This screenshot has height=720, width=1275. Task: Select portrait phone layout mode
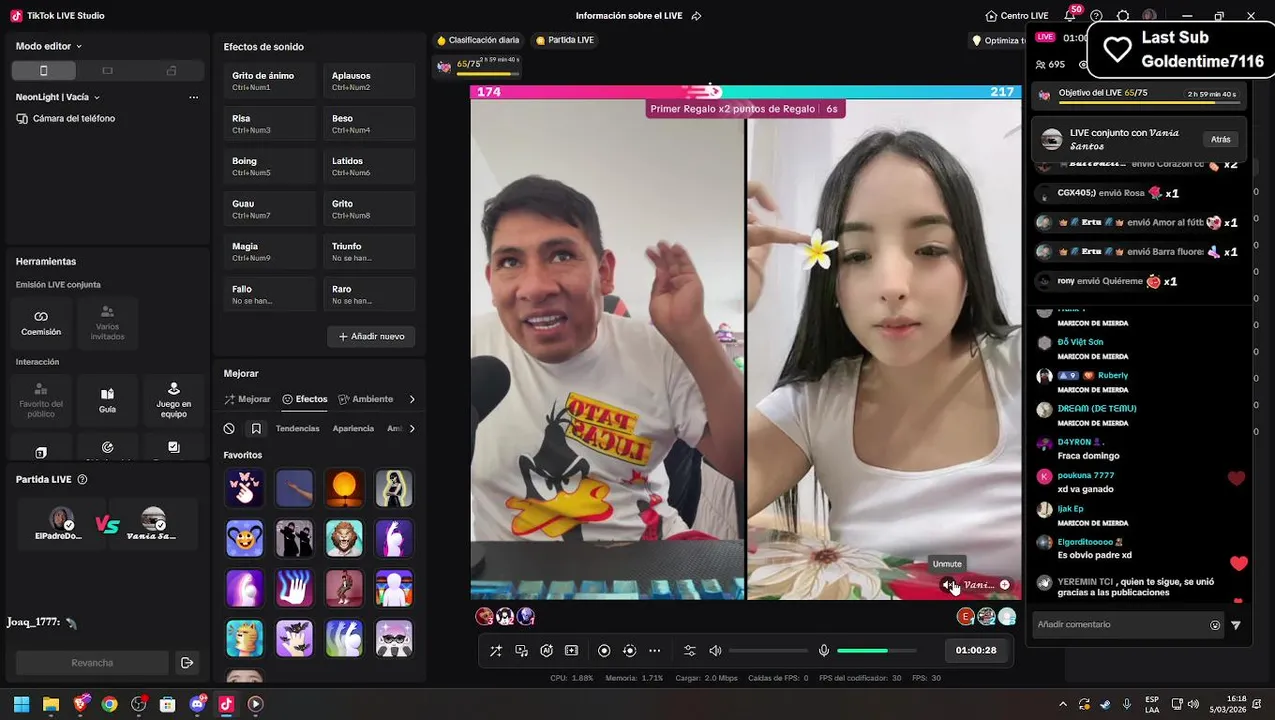43,71
